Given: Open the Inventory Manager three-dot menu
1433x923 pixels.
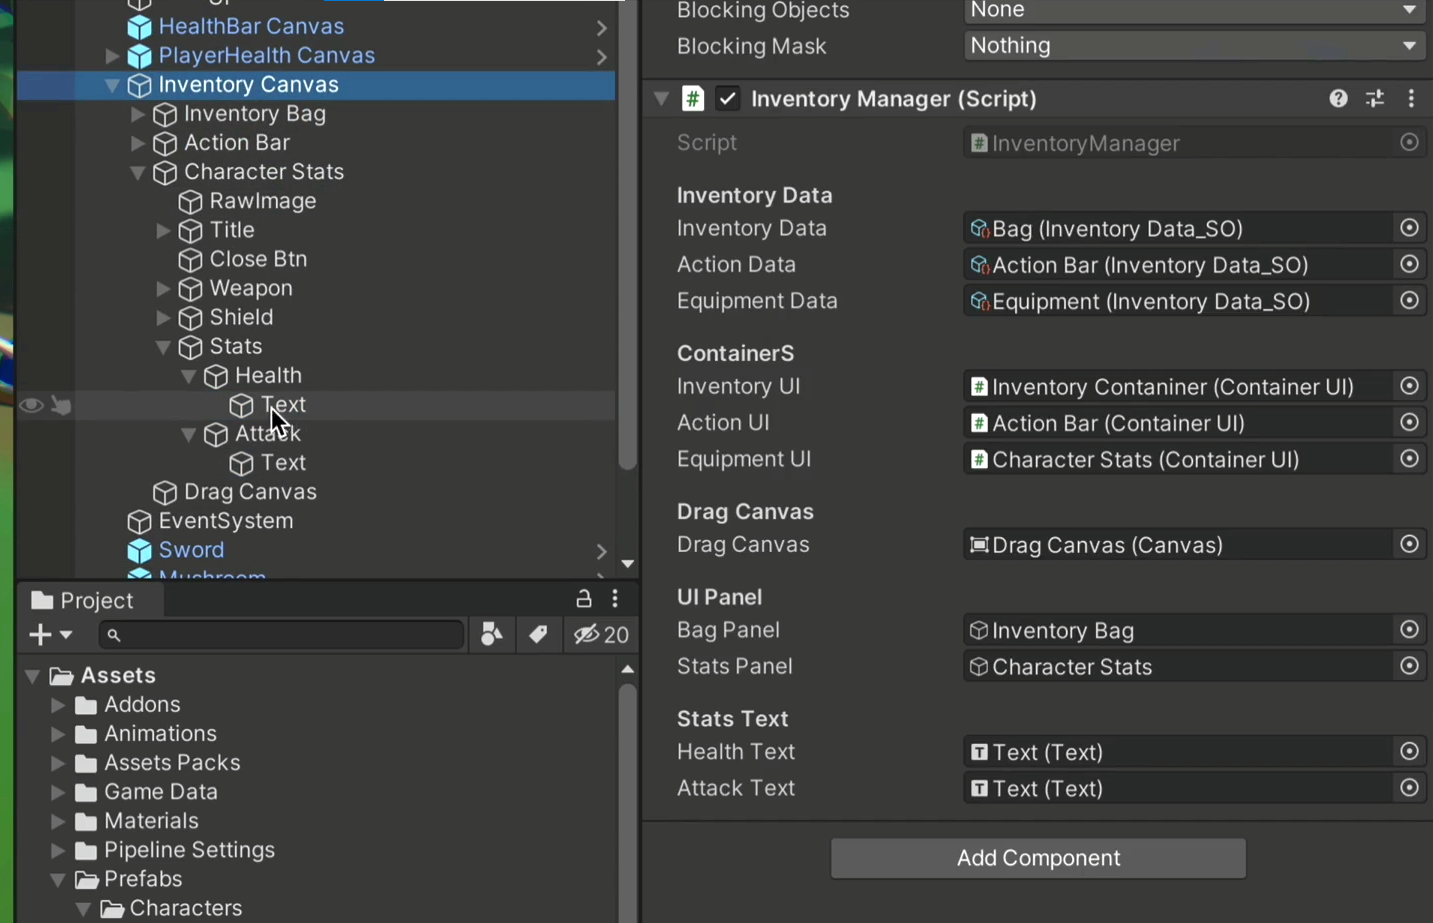Looking at the screenshot, I should click(x=1411, y=98).
